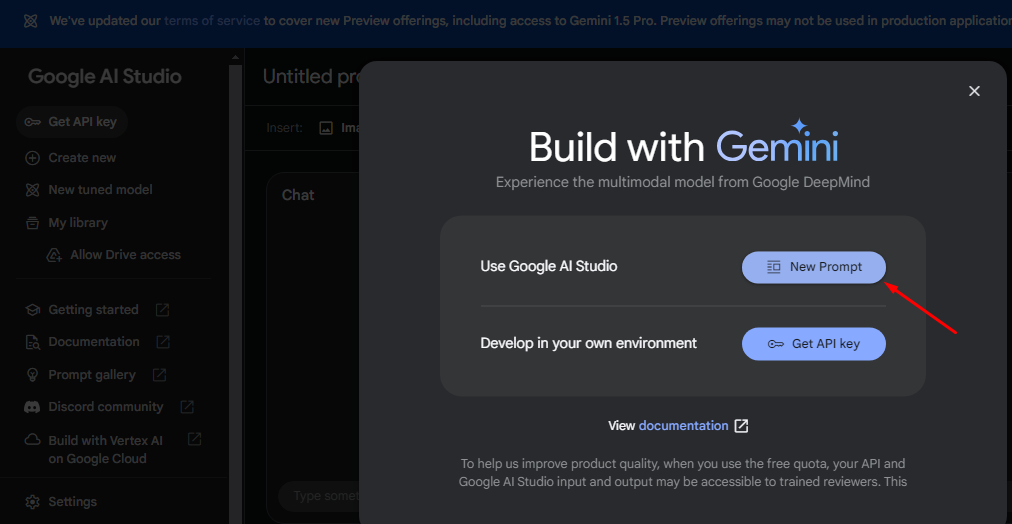
Task: Click the Drive access icon
Action: pos(54,255)
